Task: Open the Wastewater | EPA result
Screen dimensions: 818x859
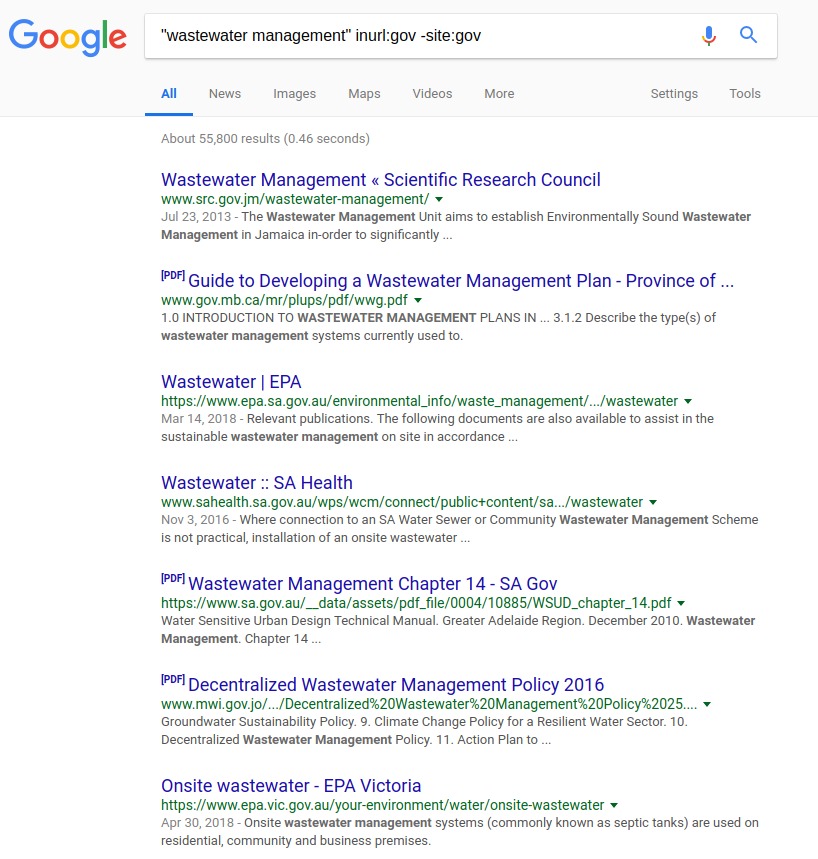Action: click(x=231, y=382)
